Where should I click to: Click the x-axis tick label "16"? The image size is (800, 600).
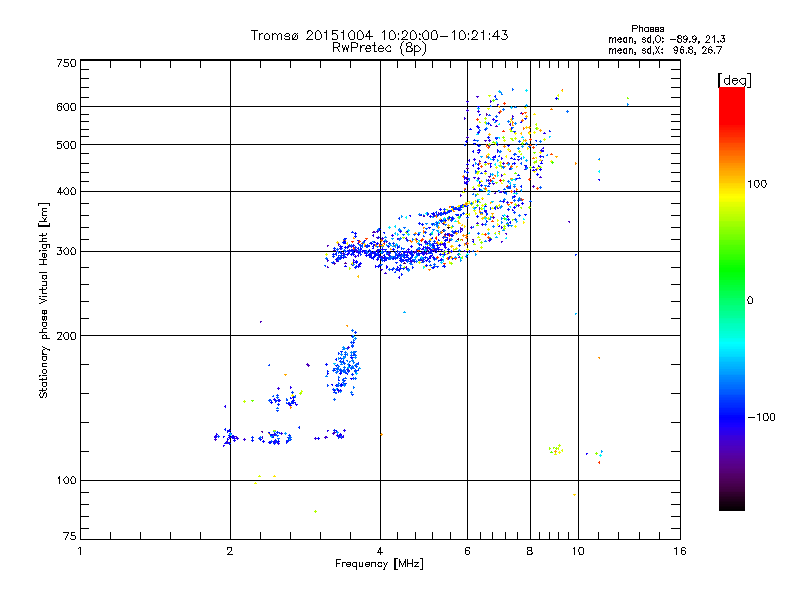[680, 551]
